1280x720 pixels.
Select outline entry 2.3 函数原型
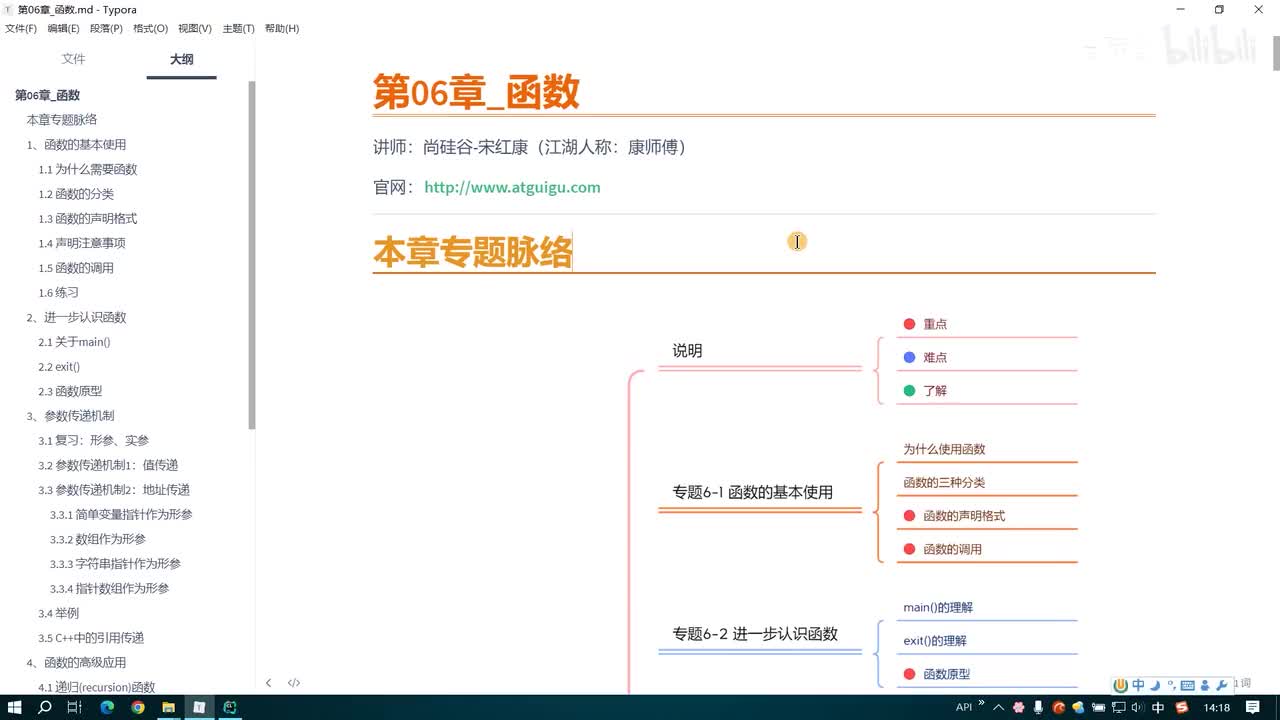tap(70, 391)
